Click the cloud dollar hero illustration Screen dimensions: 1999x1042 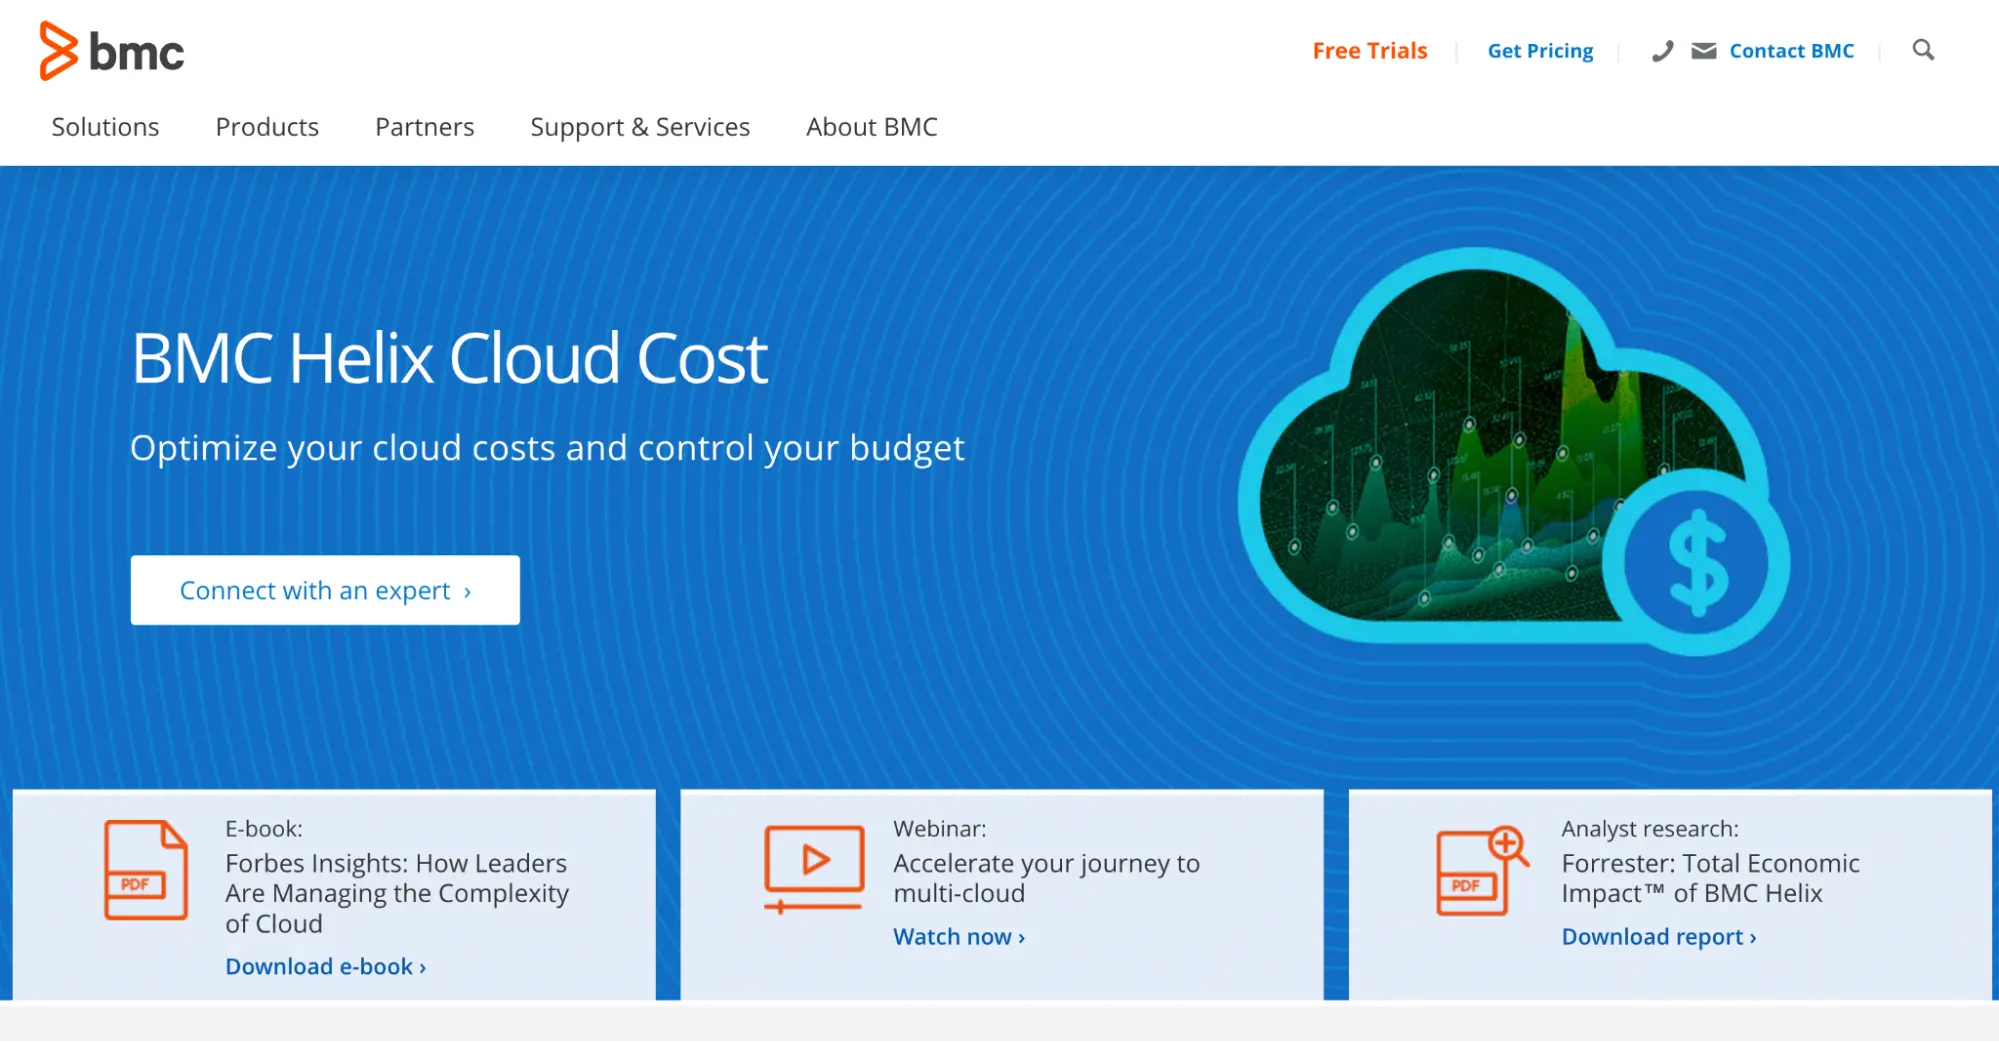pyautogui.click(x=1514, y=451)
